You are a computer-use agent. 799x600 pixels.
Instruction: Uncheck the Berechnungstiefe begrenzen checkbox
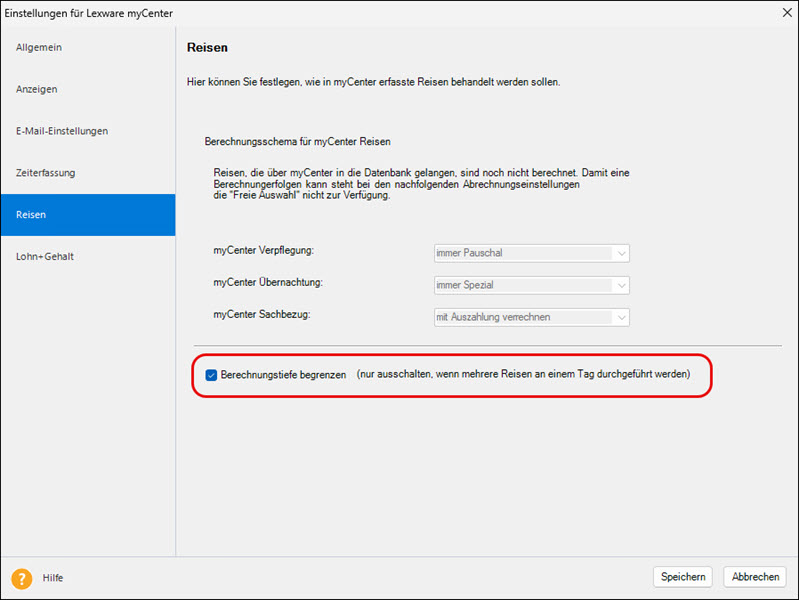[211, 375]
